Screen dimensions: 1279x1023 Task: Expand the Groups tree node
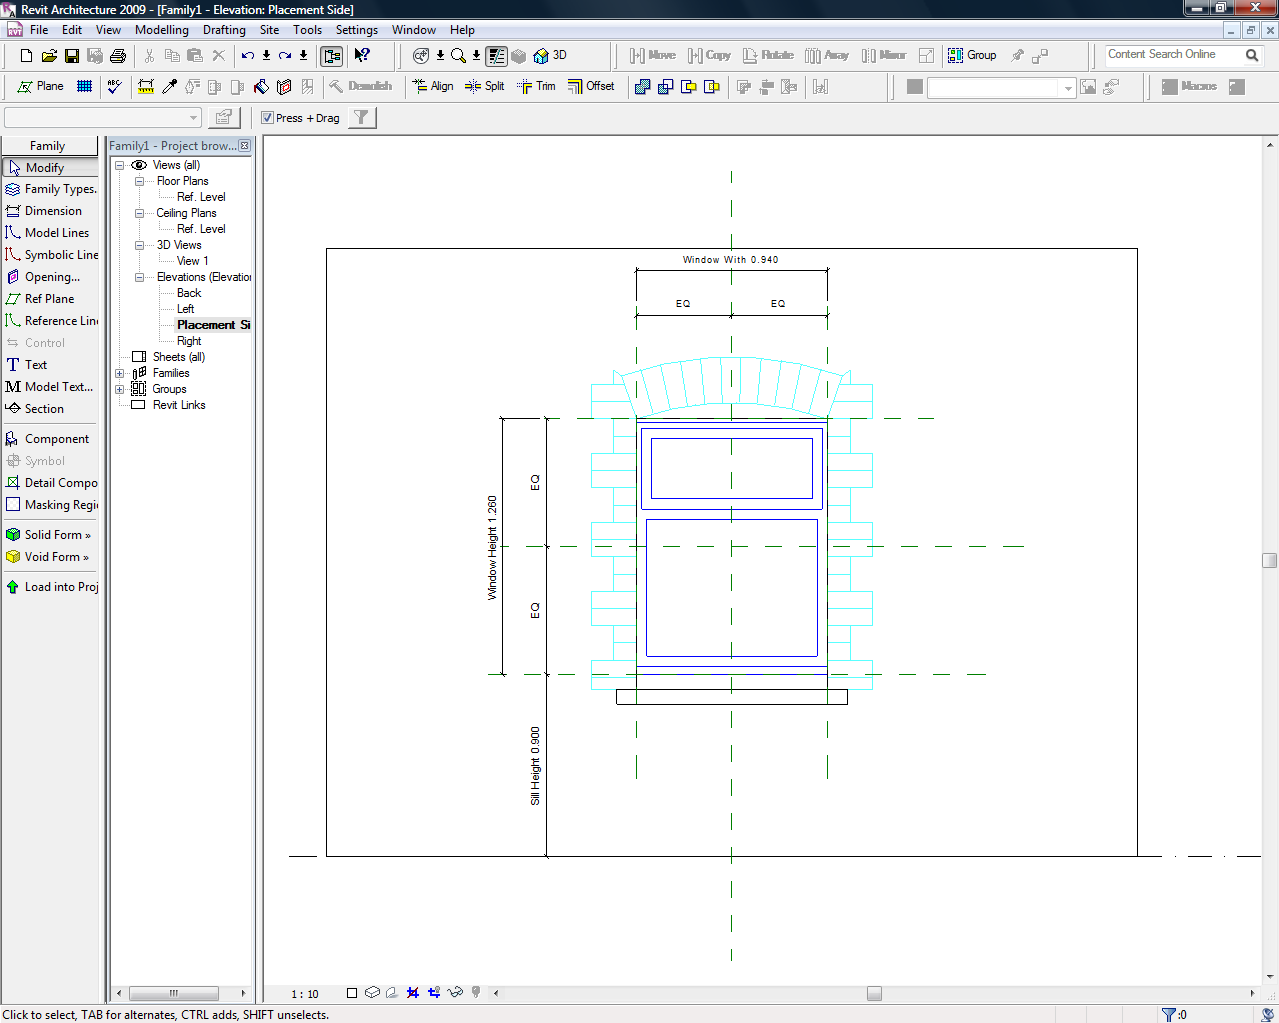pos(120,390)
